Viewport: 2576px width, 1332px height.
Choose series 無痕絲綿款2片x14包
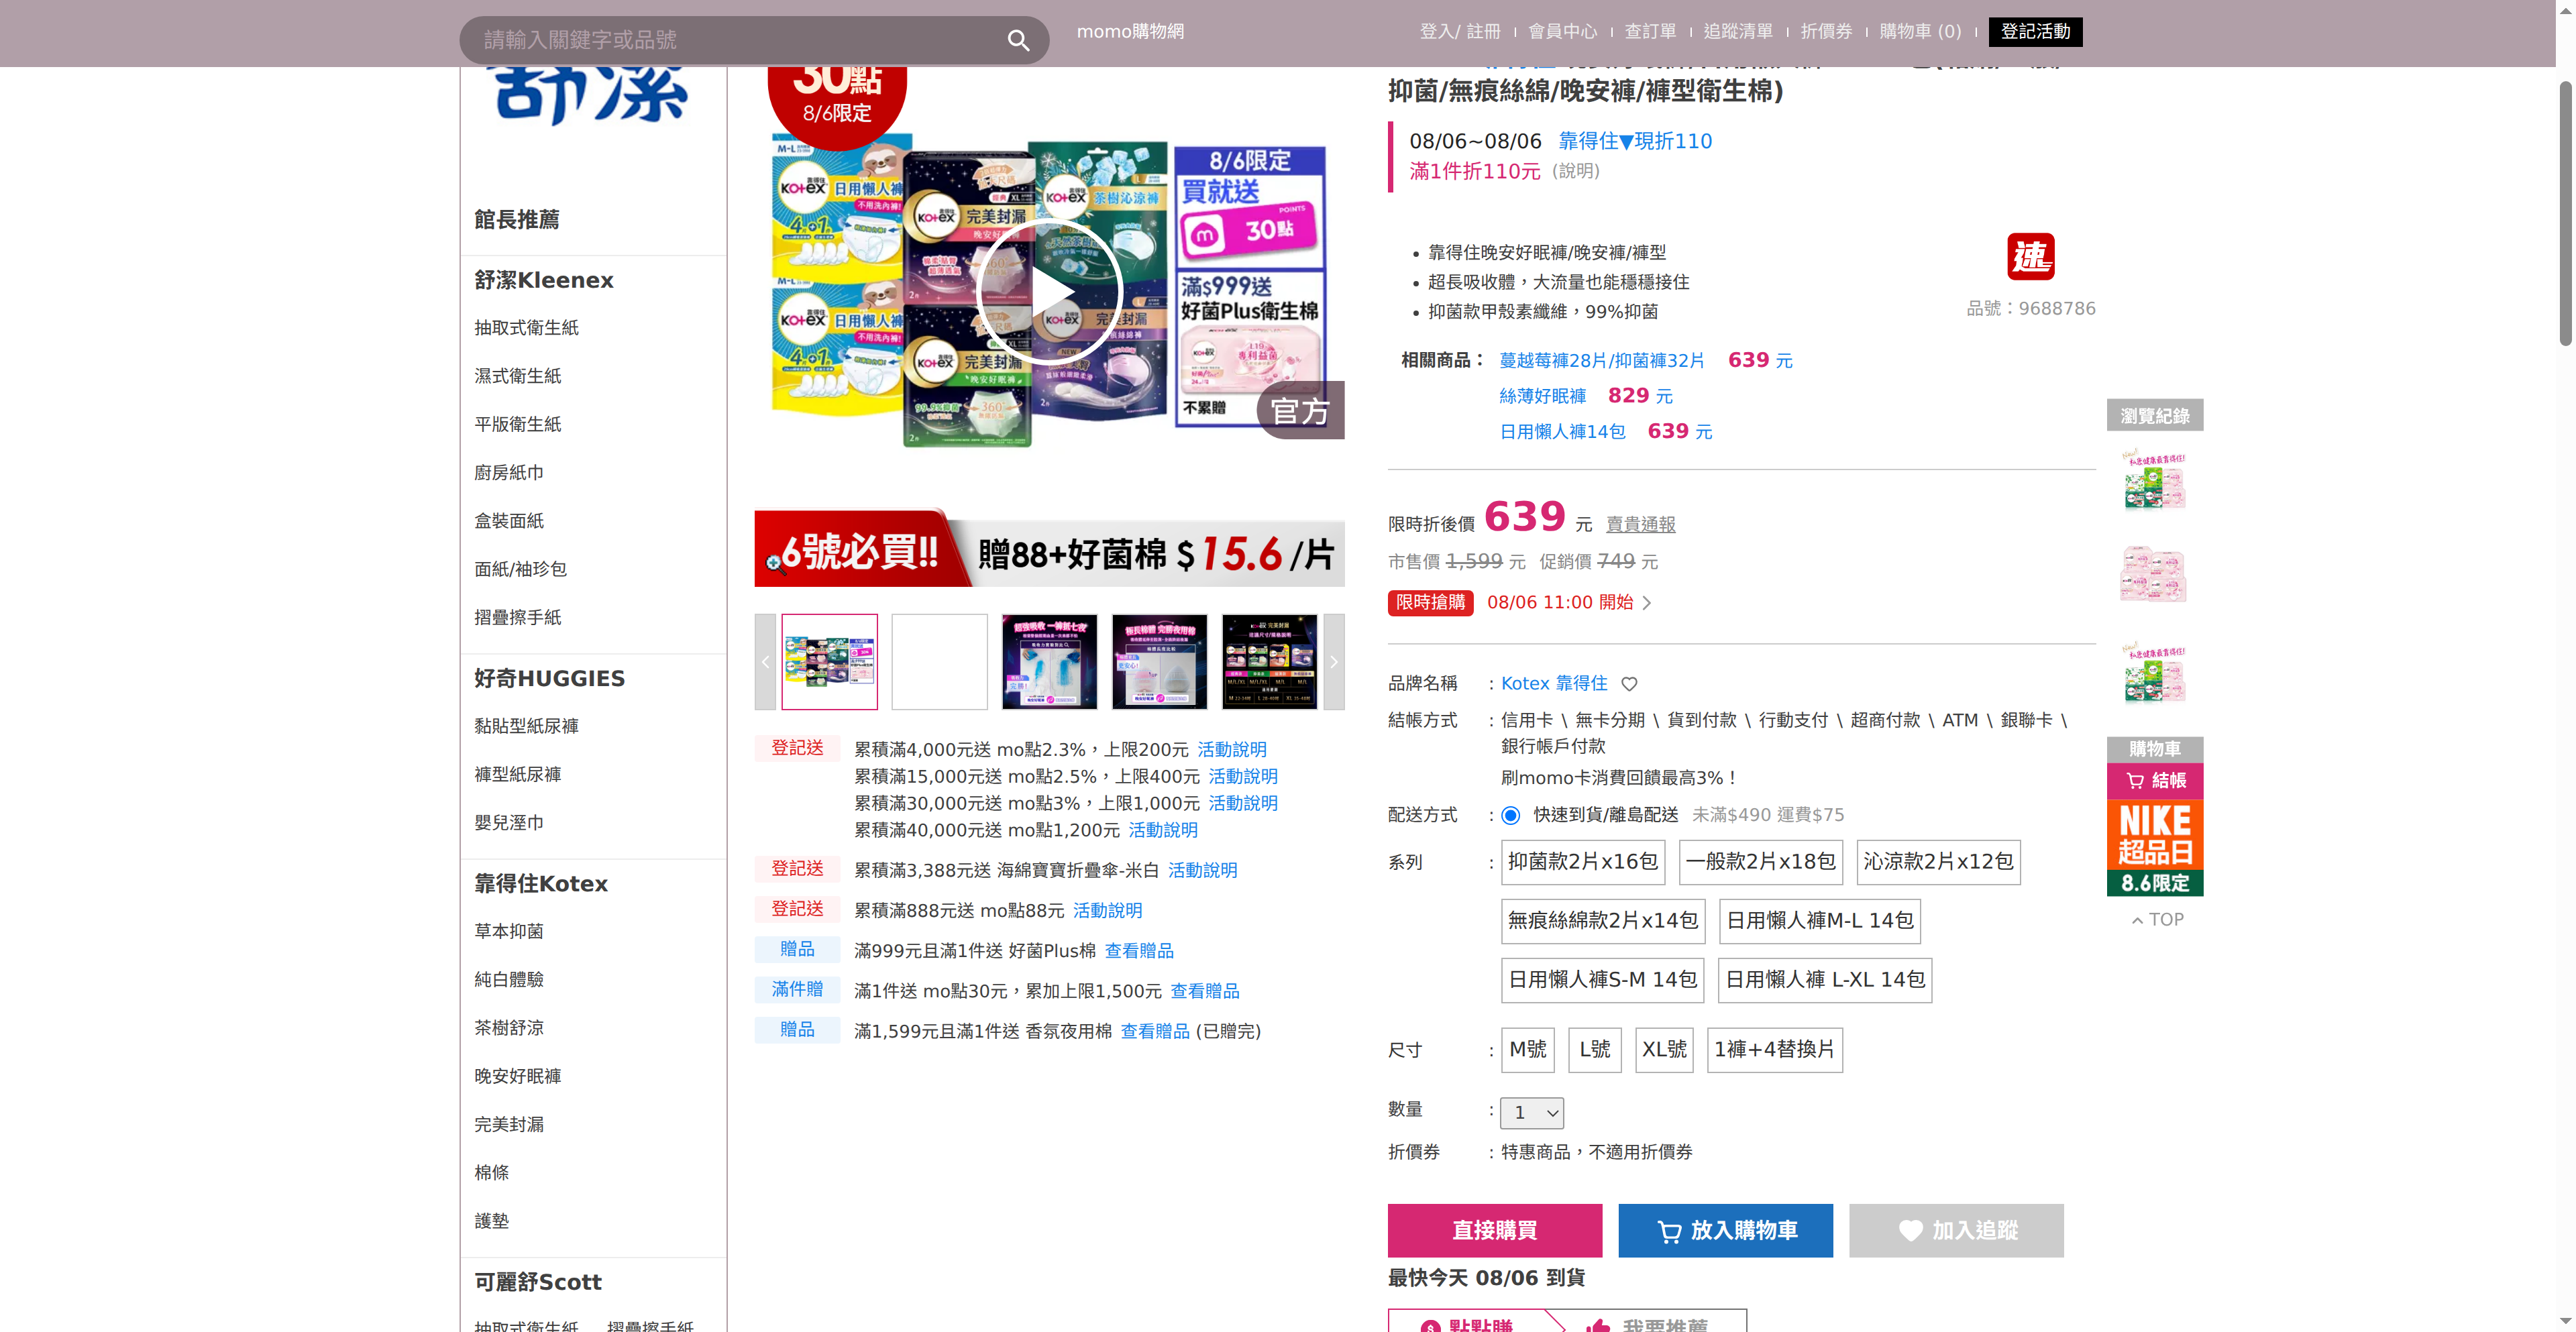coord(1603,921)
